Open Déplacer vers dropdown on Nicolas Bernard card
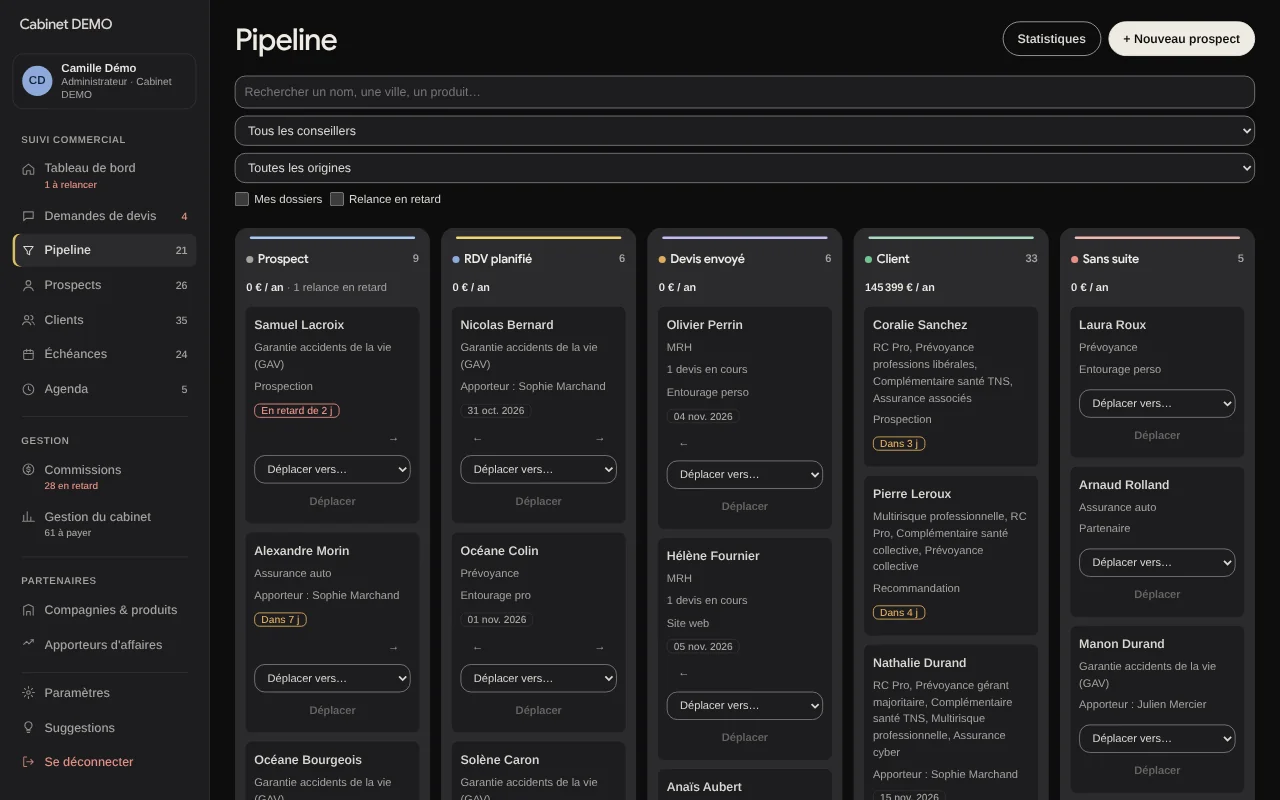 538,470
